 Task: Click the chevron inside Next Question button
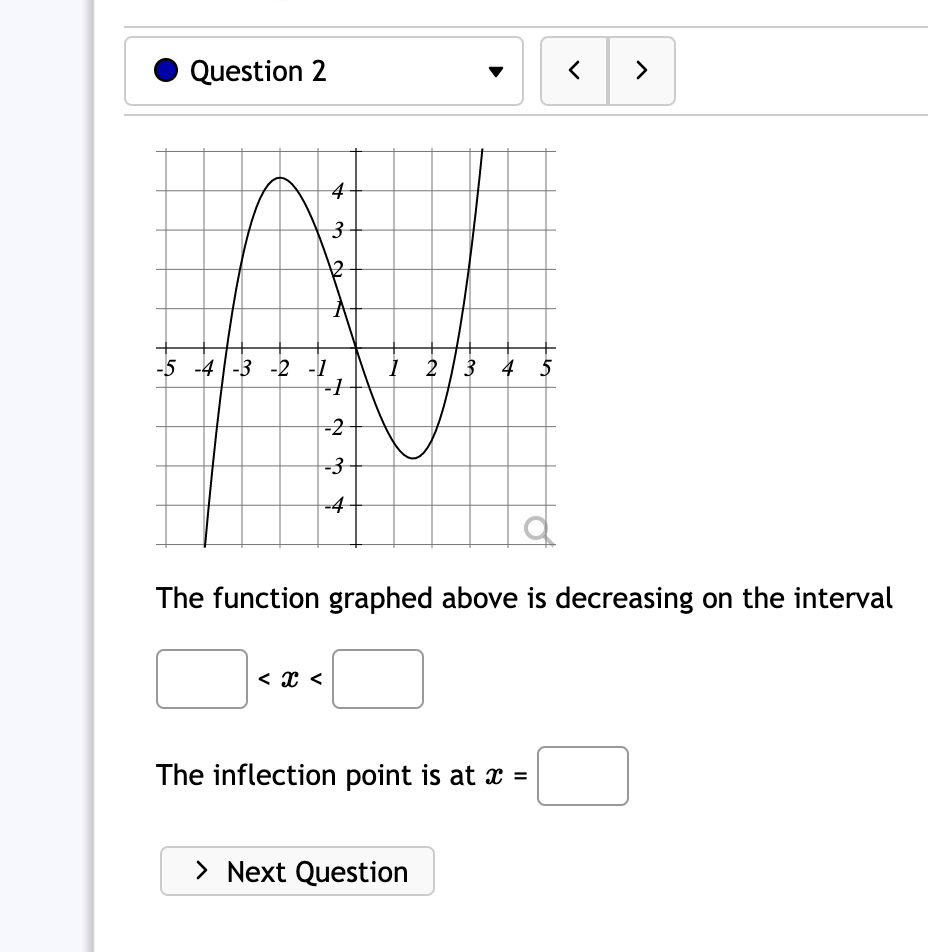(x=202, y=871)
